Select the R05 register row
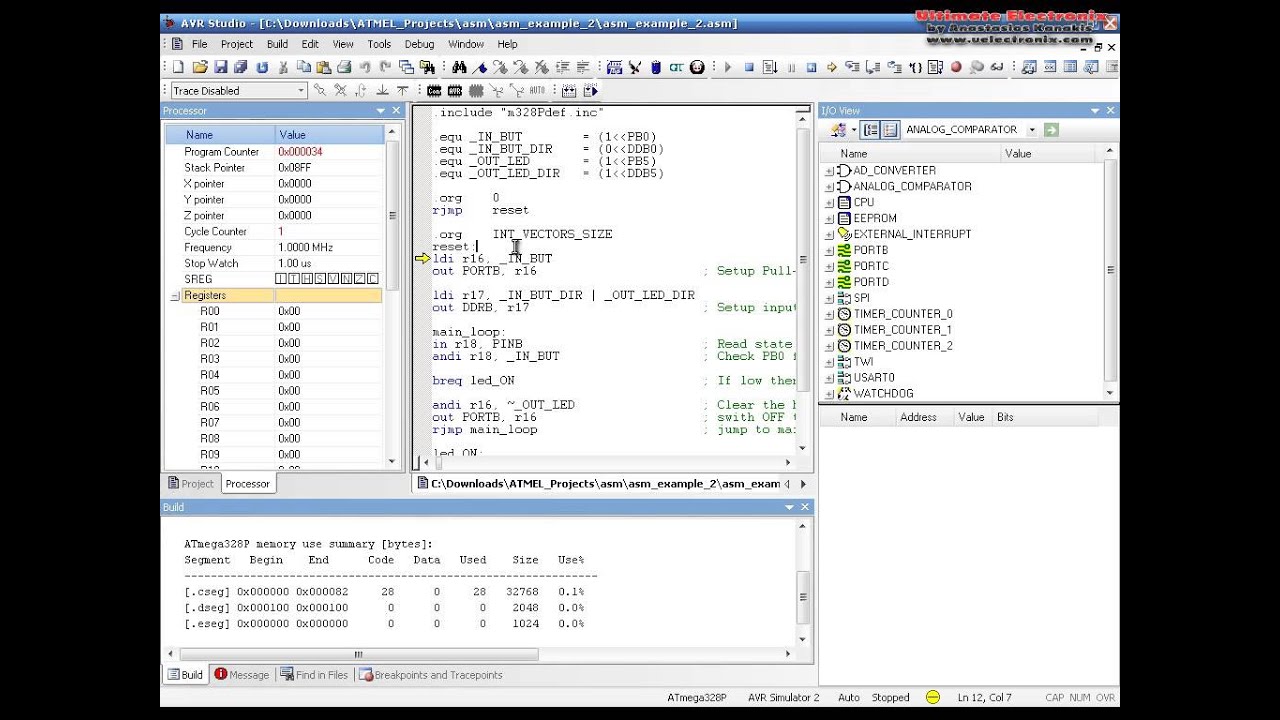Viewport: 1280px width, 720px height. pyautogui.click(x=274, y=391)
